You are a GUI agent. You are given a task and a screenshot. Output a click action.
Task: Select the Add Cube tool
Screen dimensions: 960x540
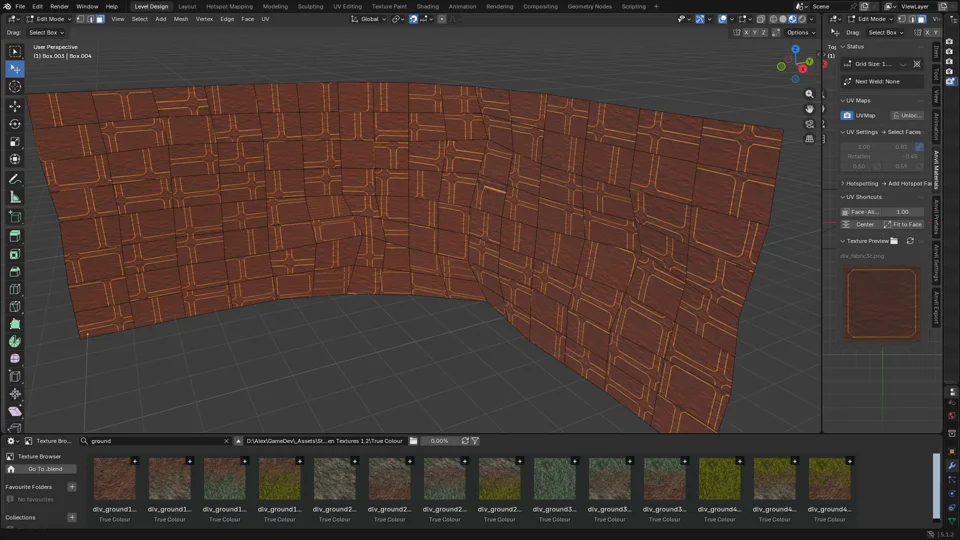pos(15,217)
